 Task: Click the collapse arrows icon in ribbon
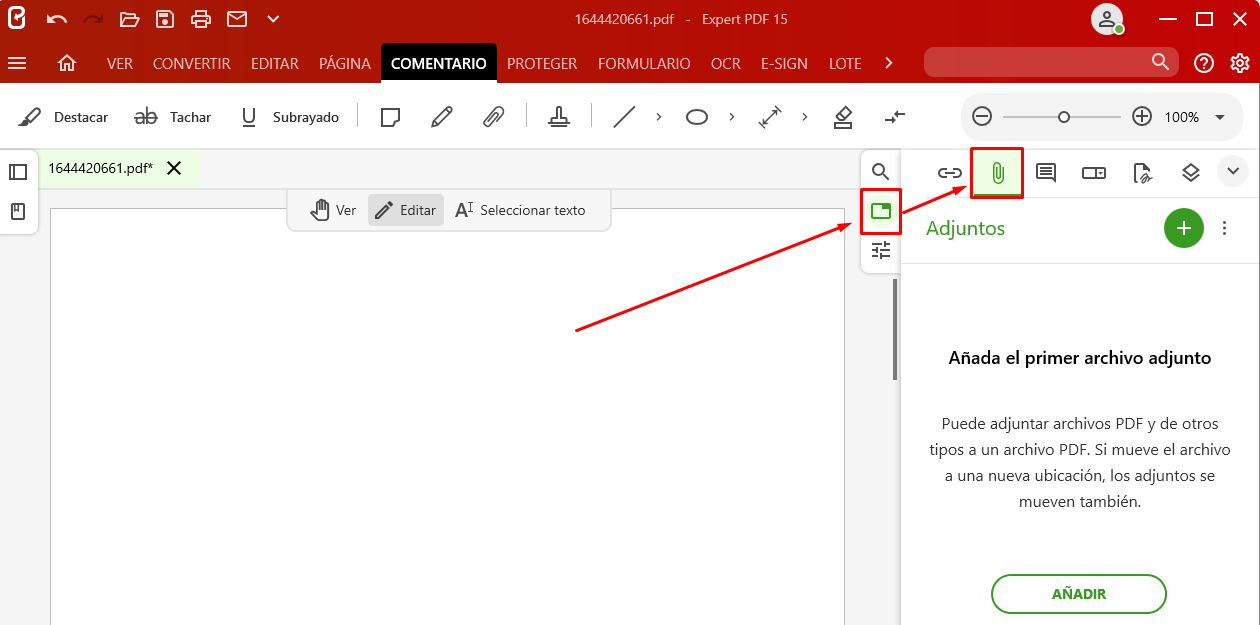895,117
